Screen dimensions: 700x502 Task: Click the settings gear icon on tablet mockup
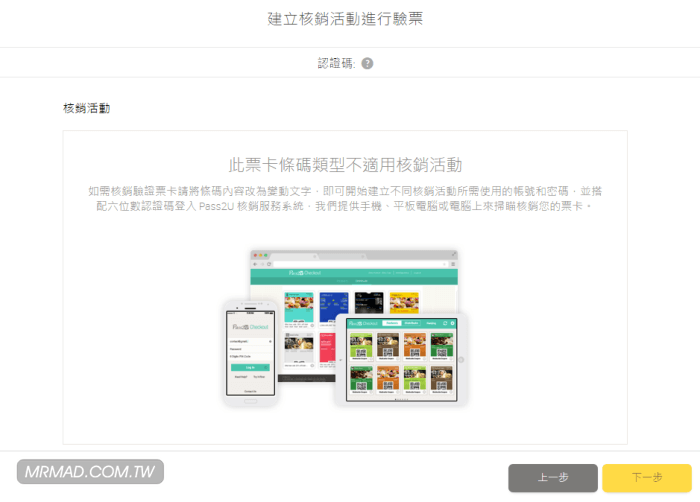coord(451,323)
